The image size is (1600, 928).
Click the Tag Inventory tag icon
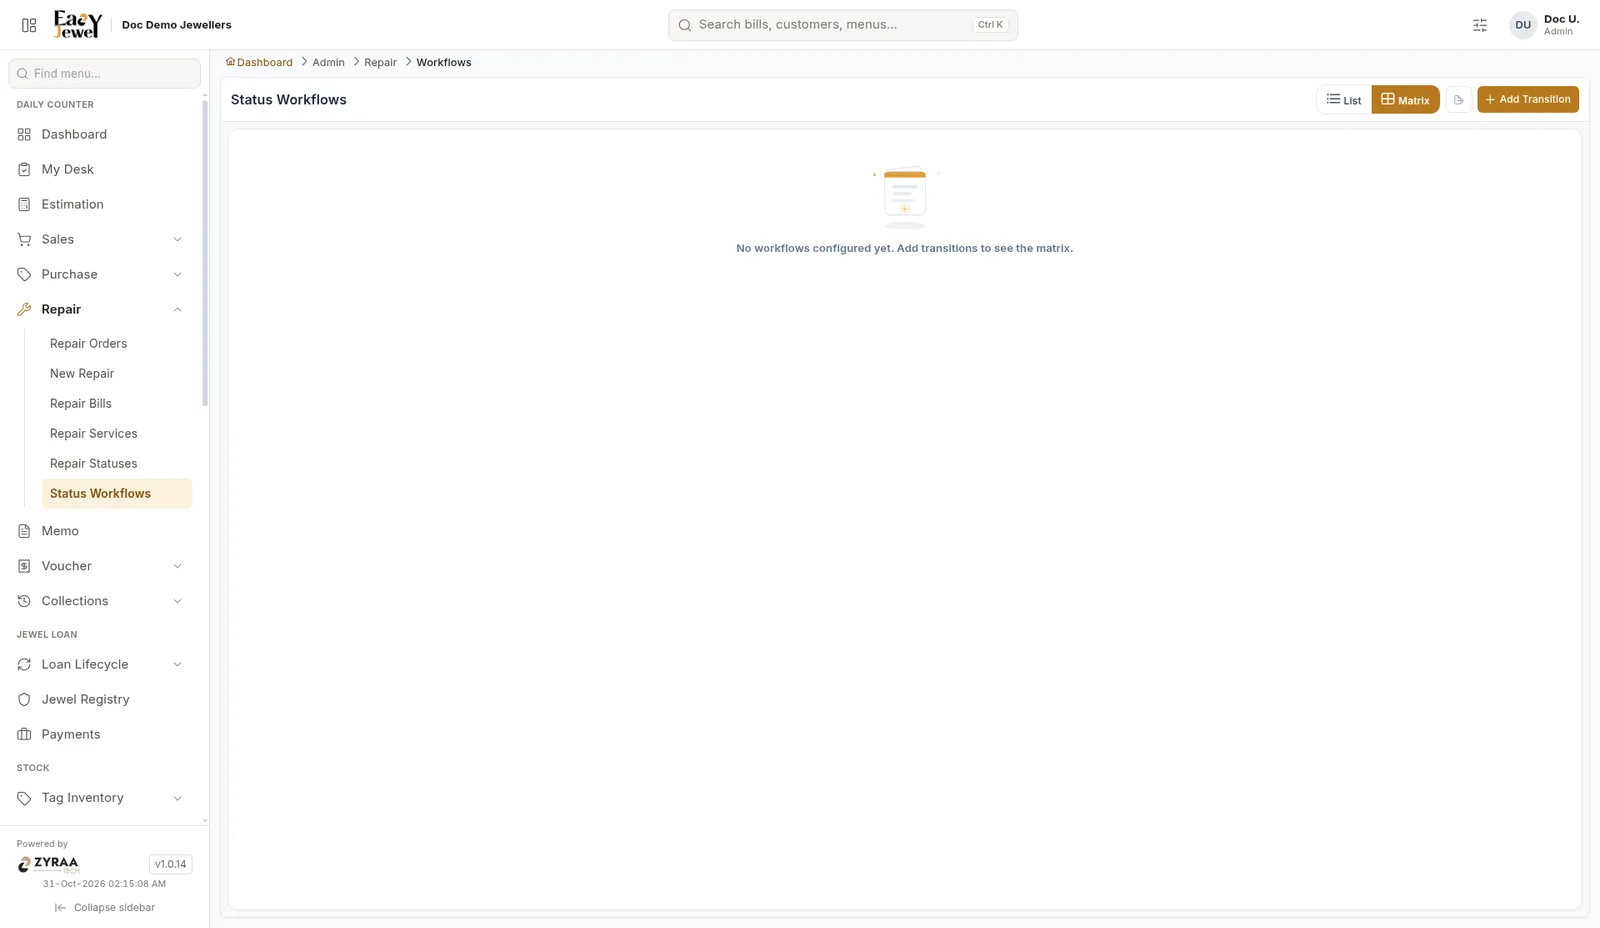(24, 798)
